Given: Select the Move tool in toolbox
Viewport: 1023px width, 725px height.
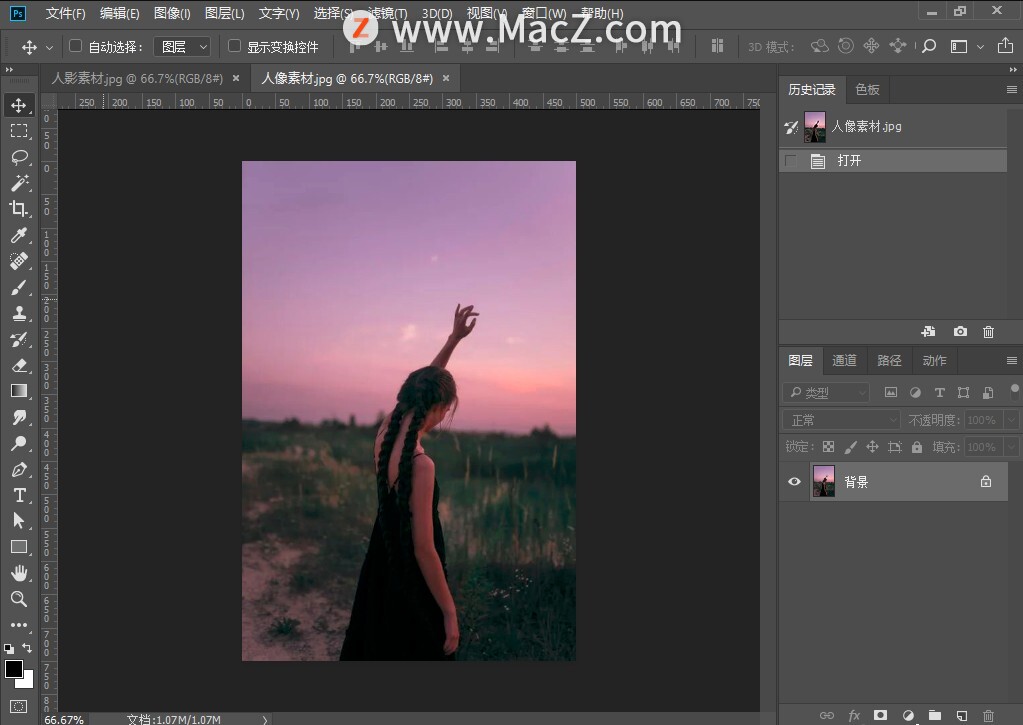Looking at the screenshot, I should (19, 105).
